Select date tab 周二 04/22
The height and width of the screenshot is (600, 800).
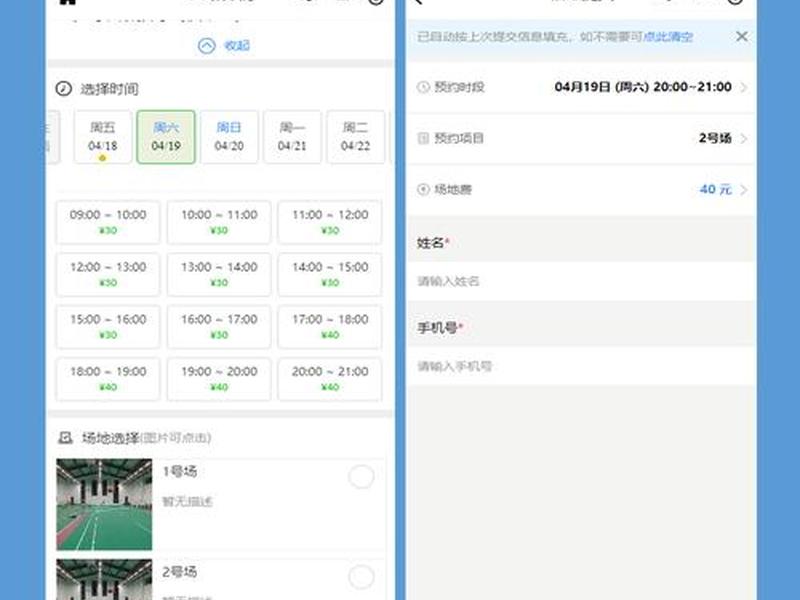pos(356,137)
